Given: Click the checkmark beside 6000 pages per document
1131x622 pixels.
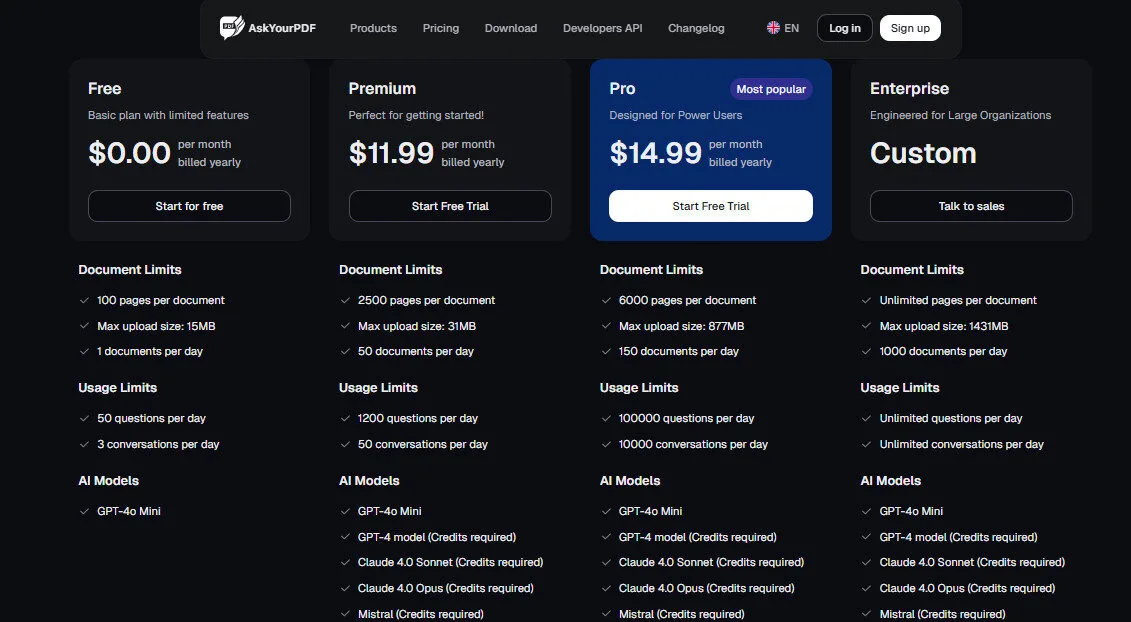Looking at the screenshot, I should click(x=606, y=300).
